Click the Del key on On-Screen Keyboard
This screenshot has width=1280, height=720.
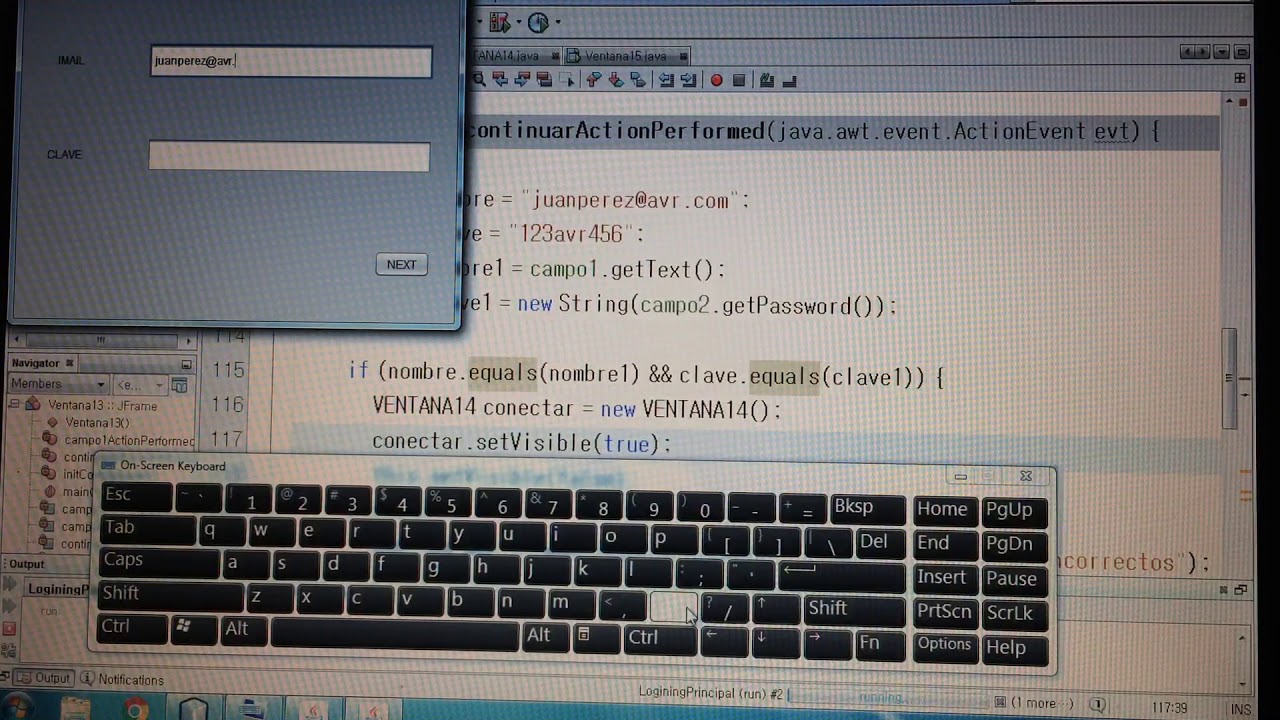(x=880, y=543)
